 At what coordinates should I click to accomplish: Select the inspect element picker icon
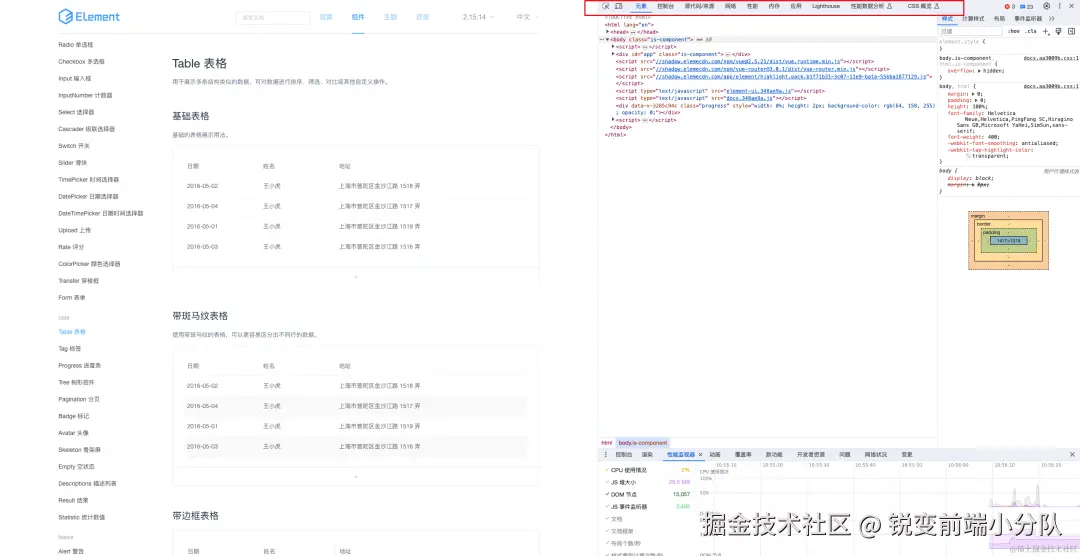(606, 6)
